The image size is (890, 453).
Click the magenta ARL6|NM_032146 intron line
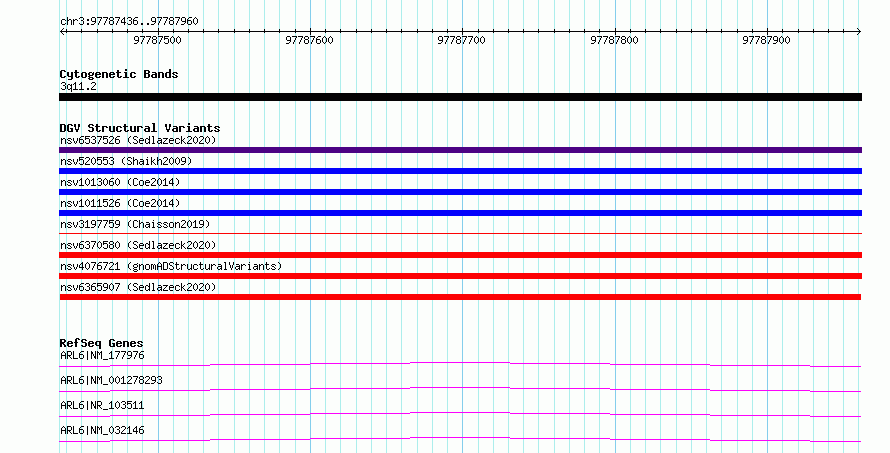point(460,439)
